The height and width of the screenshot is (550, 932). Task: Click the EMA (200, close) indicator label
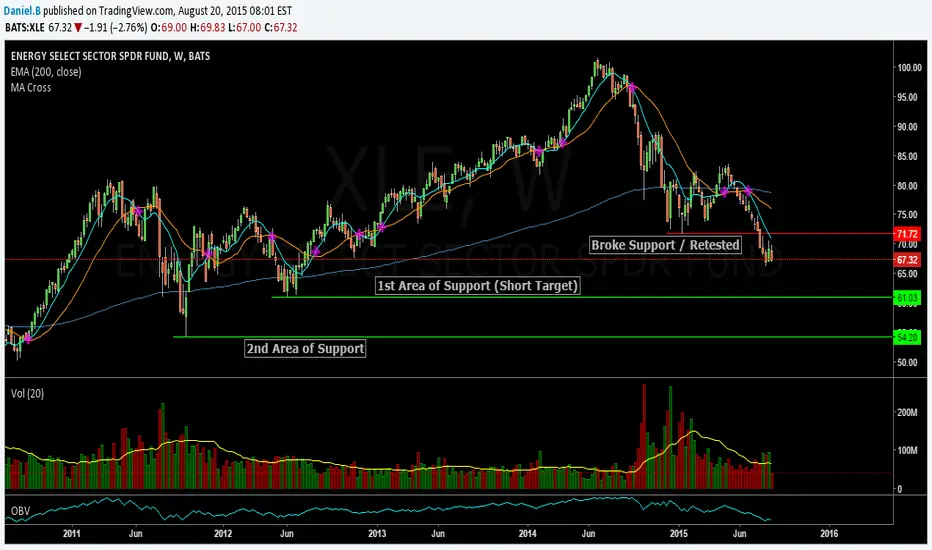pyautogui.click(x=46, y=72)
